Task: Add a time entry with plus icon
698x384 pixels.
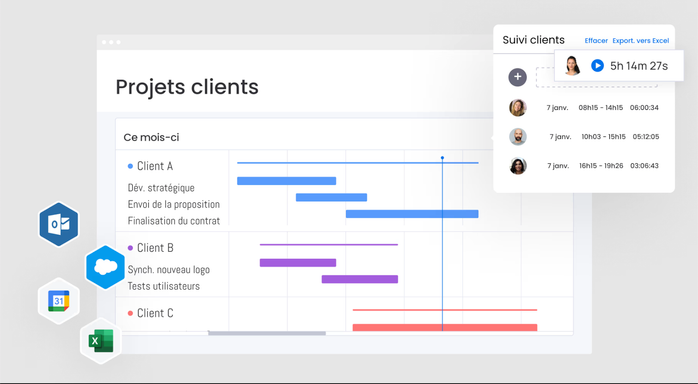Action: (x=517, y=77)
